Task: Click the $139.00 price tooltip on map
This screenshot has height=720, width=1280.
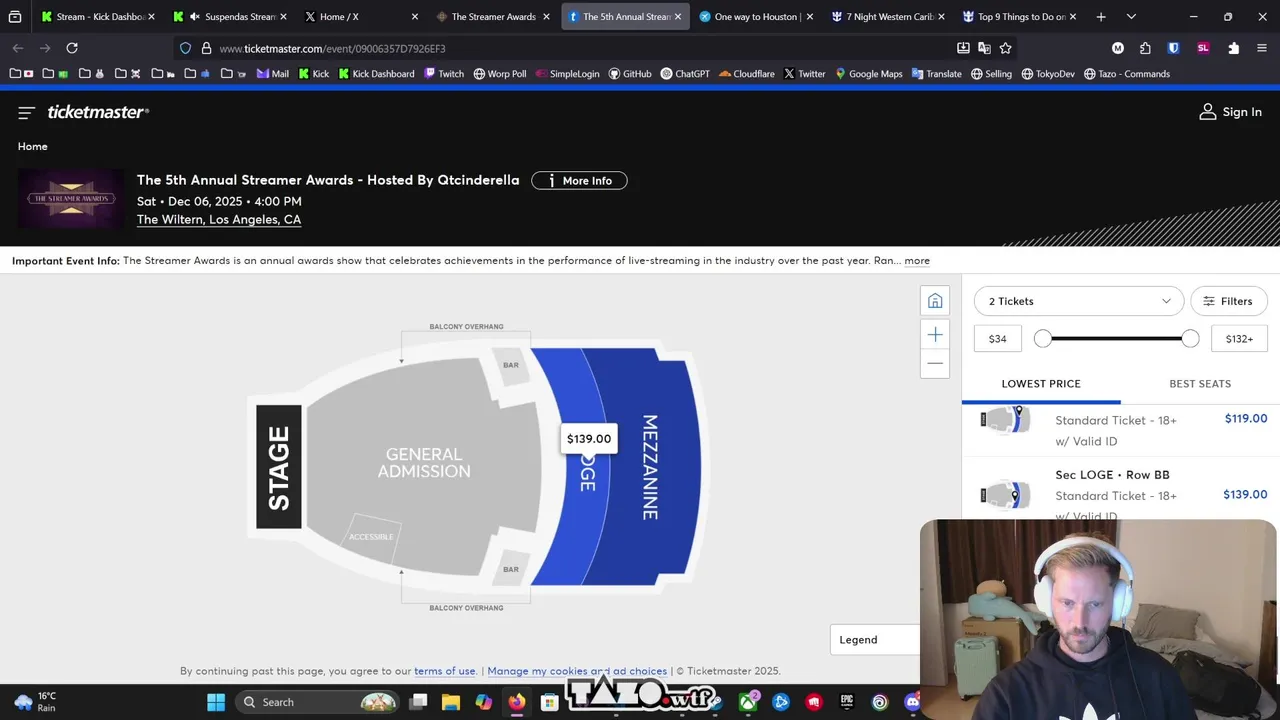Action: pos(589,439)
